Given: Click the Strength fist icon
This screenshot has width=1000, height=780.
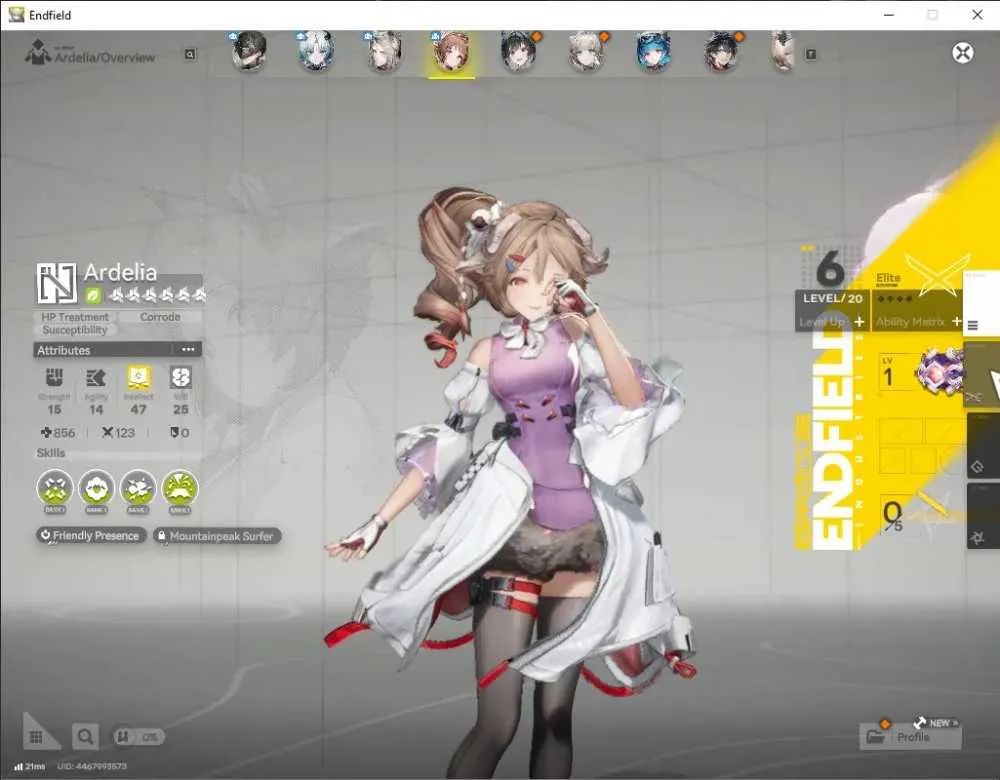Looking at the screenshot, I should coord(54,378).
